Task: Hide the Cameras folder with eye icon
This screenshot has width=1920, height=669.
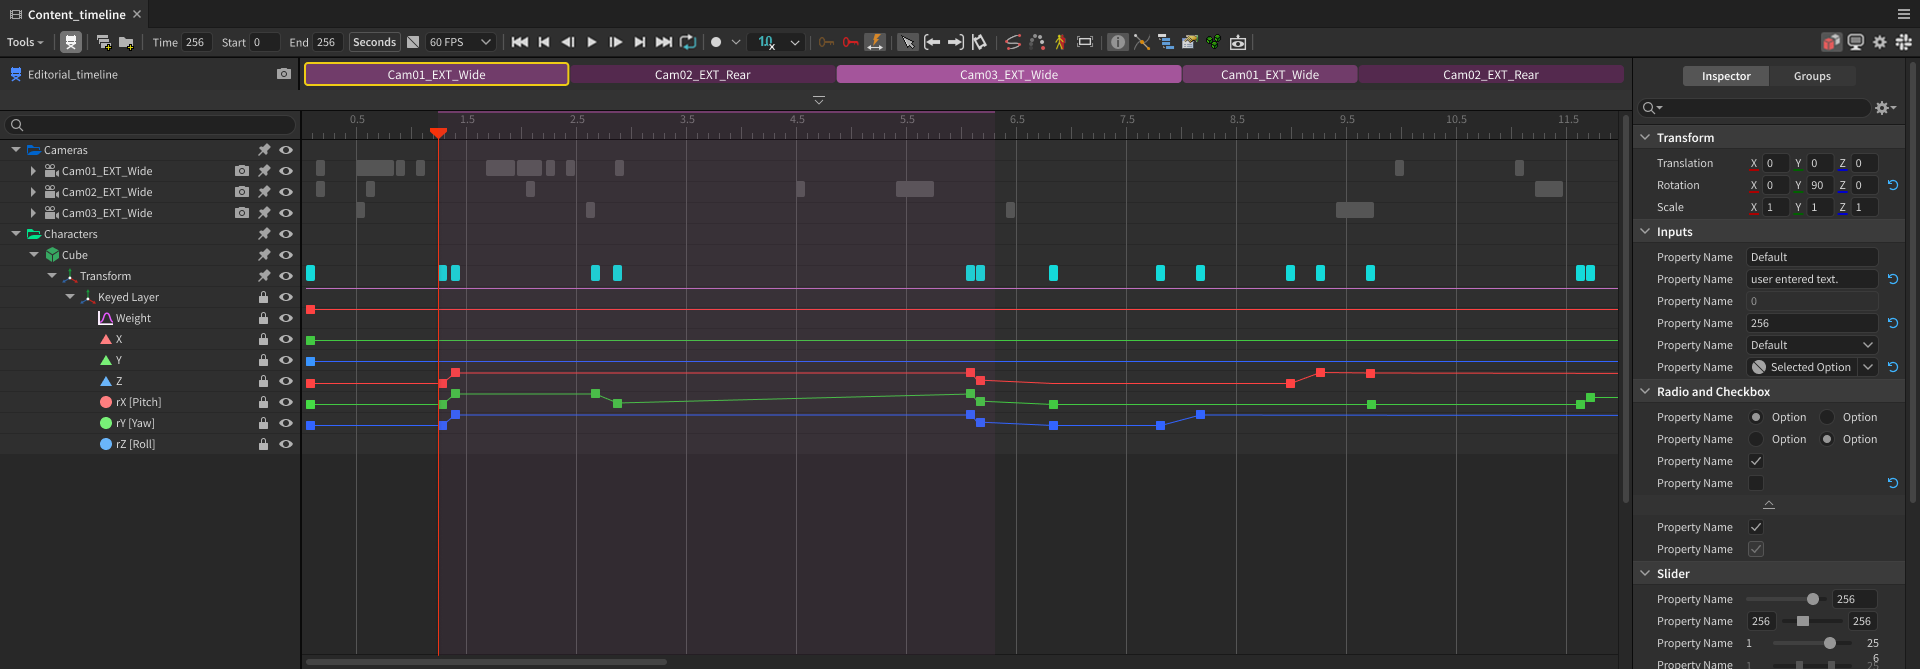Action: [286, 150]
